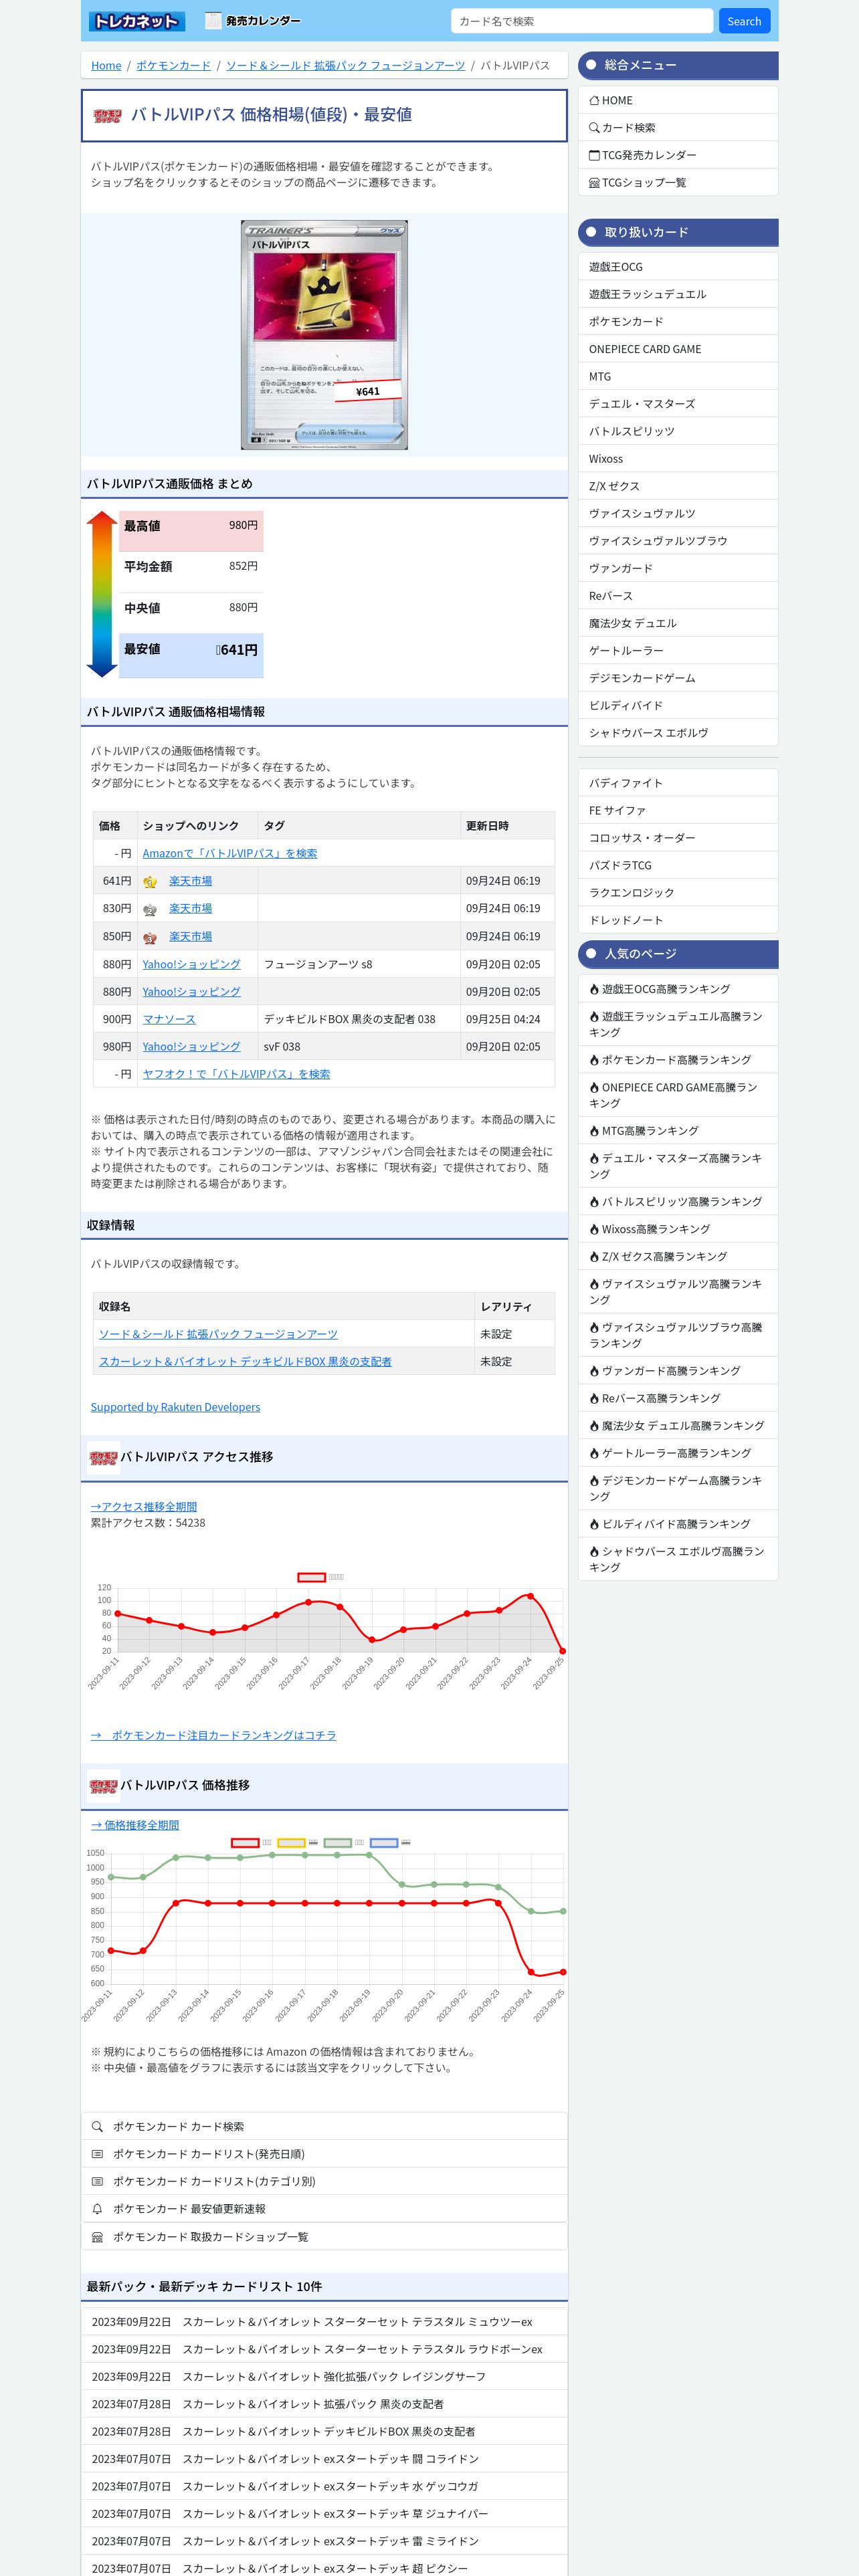Click the gold crown icon on the 641円 row

pyautogui.click(x=150, y=882)
